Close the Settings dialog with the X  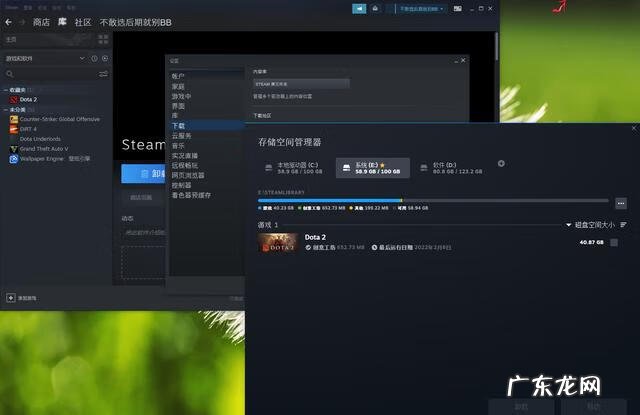[463, 60]
